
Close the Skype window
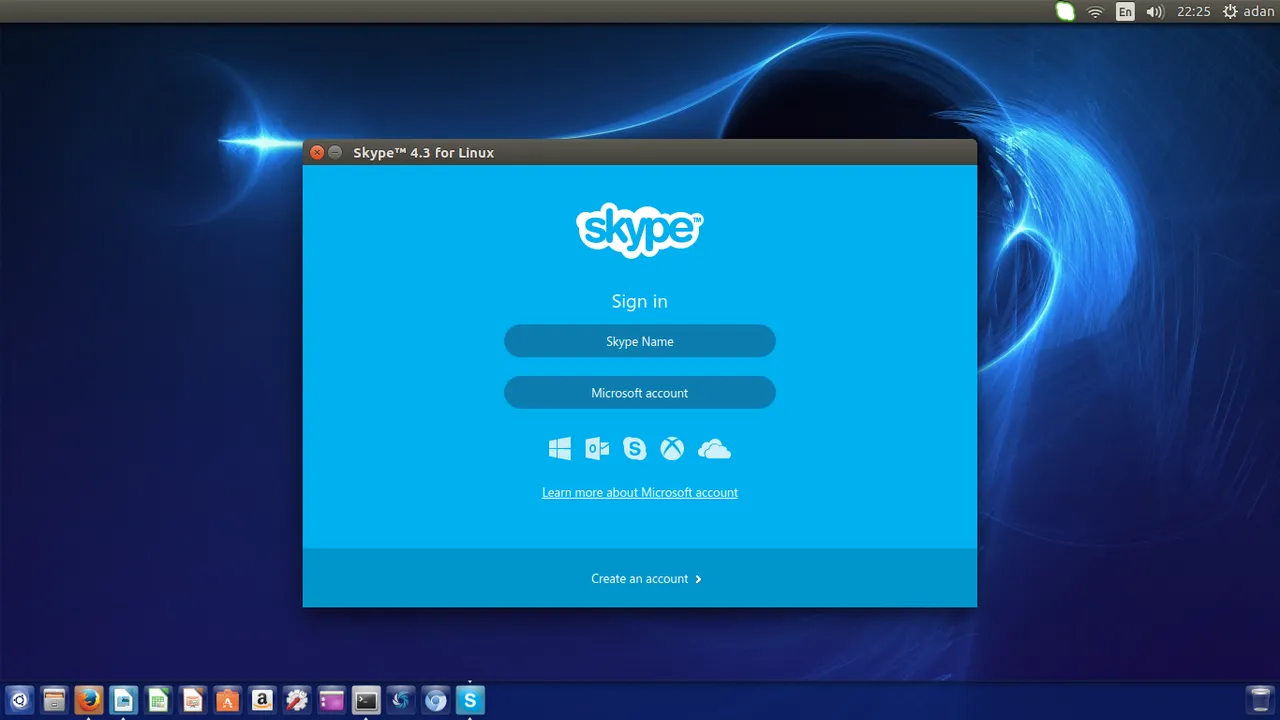click(x=317, y=153)
